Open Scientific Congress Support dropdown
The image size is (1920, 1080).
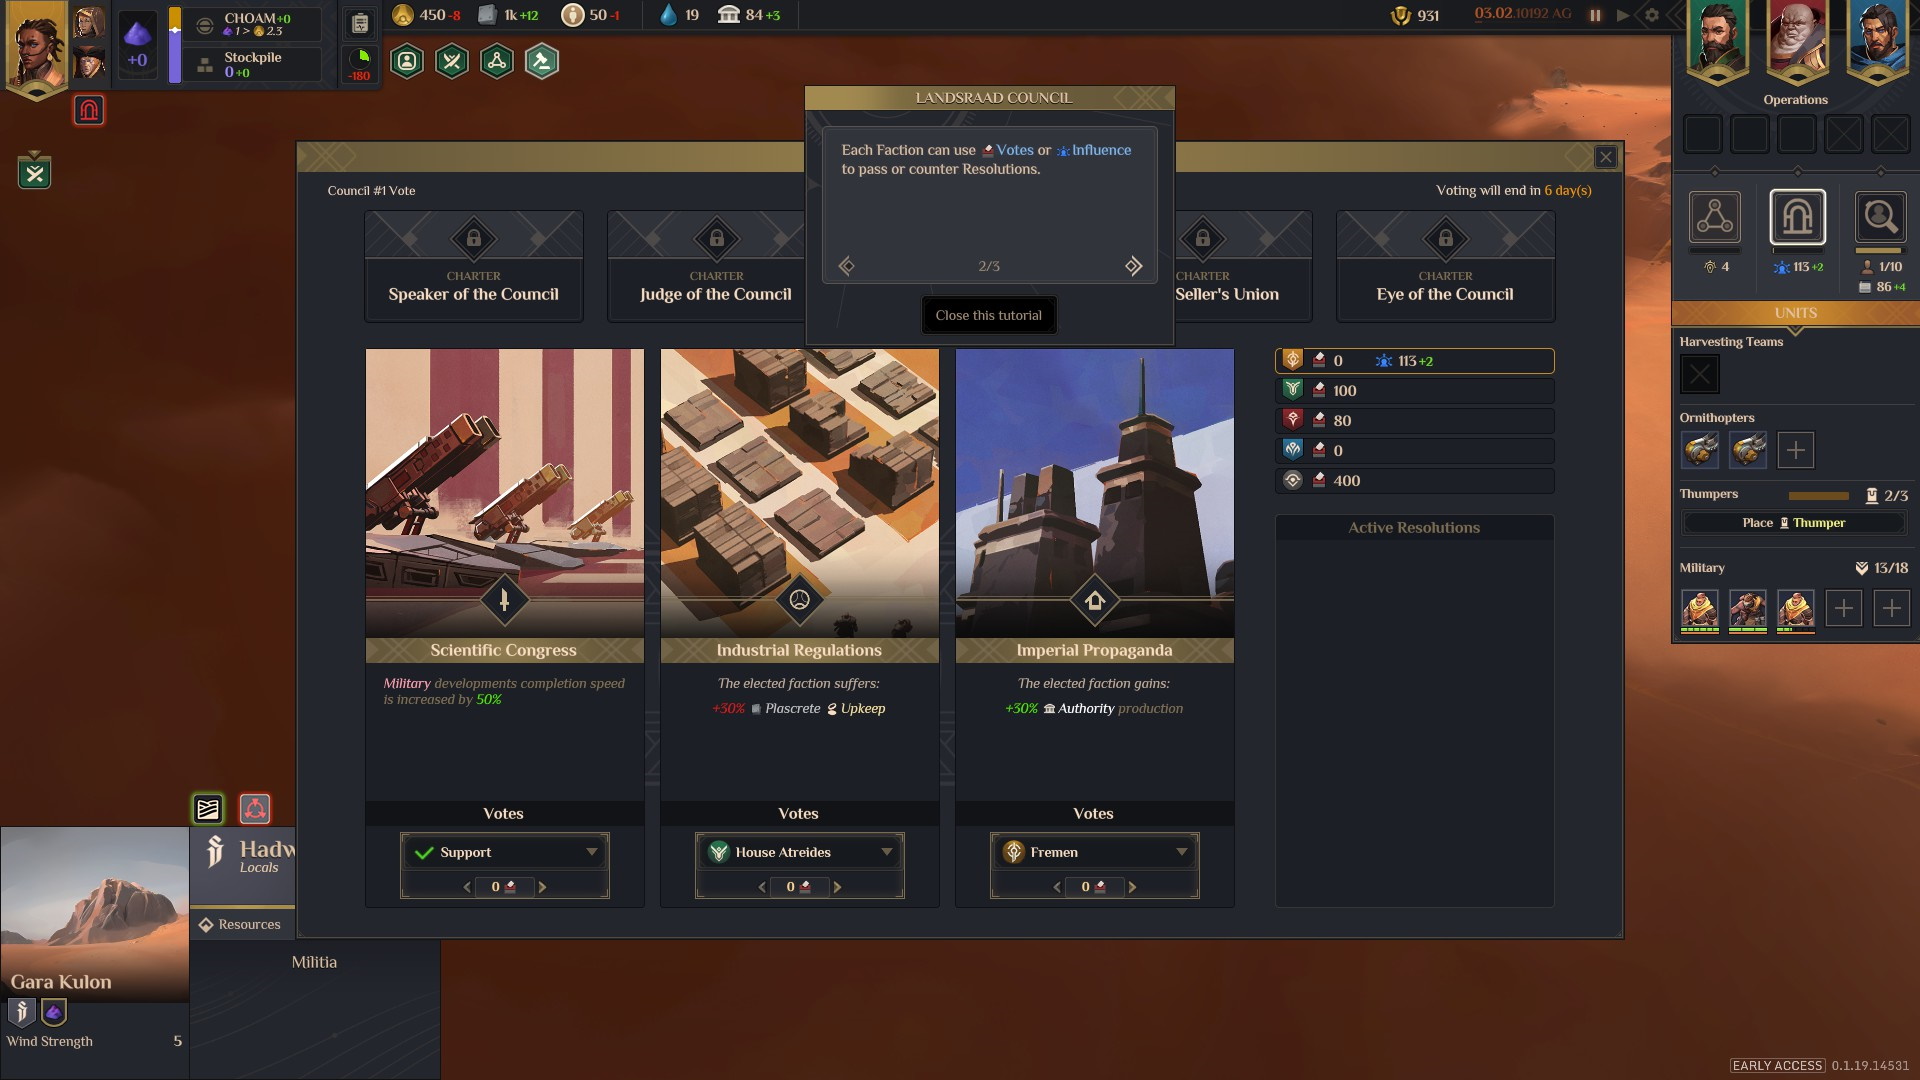[x=504, y=852]
